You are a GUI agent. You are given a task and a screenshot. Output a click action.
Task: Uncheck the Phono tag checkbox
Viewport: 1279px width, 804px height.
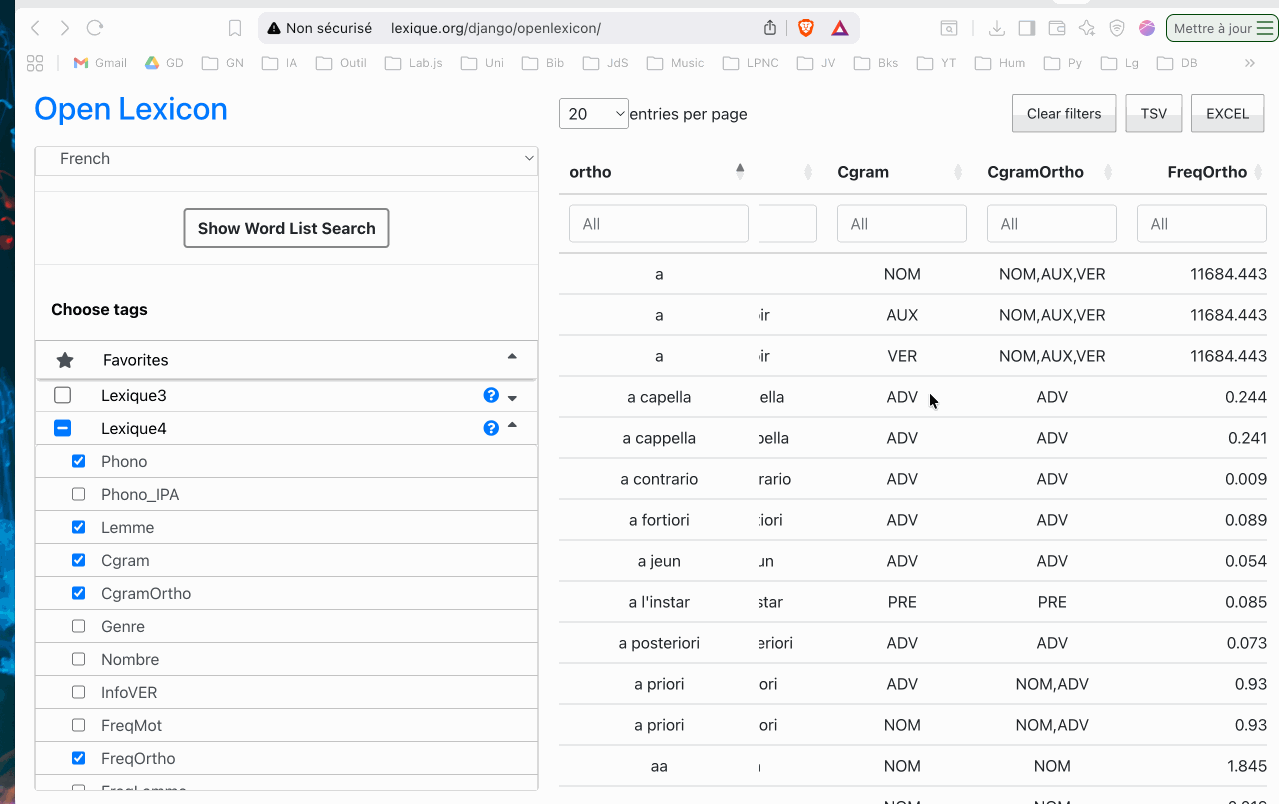pos(79,461)
